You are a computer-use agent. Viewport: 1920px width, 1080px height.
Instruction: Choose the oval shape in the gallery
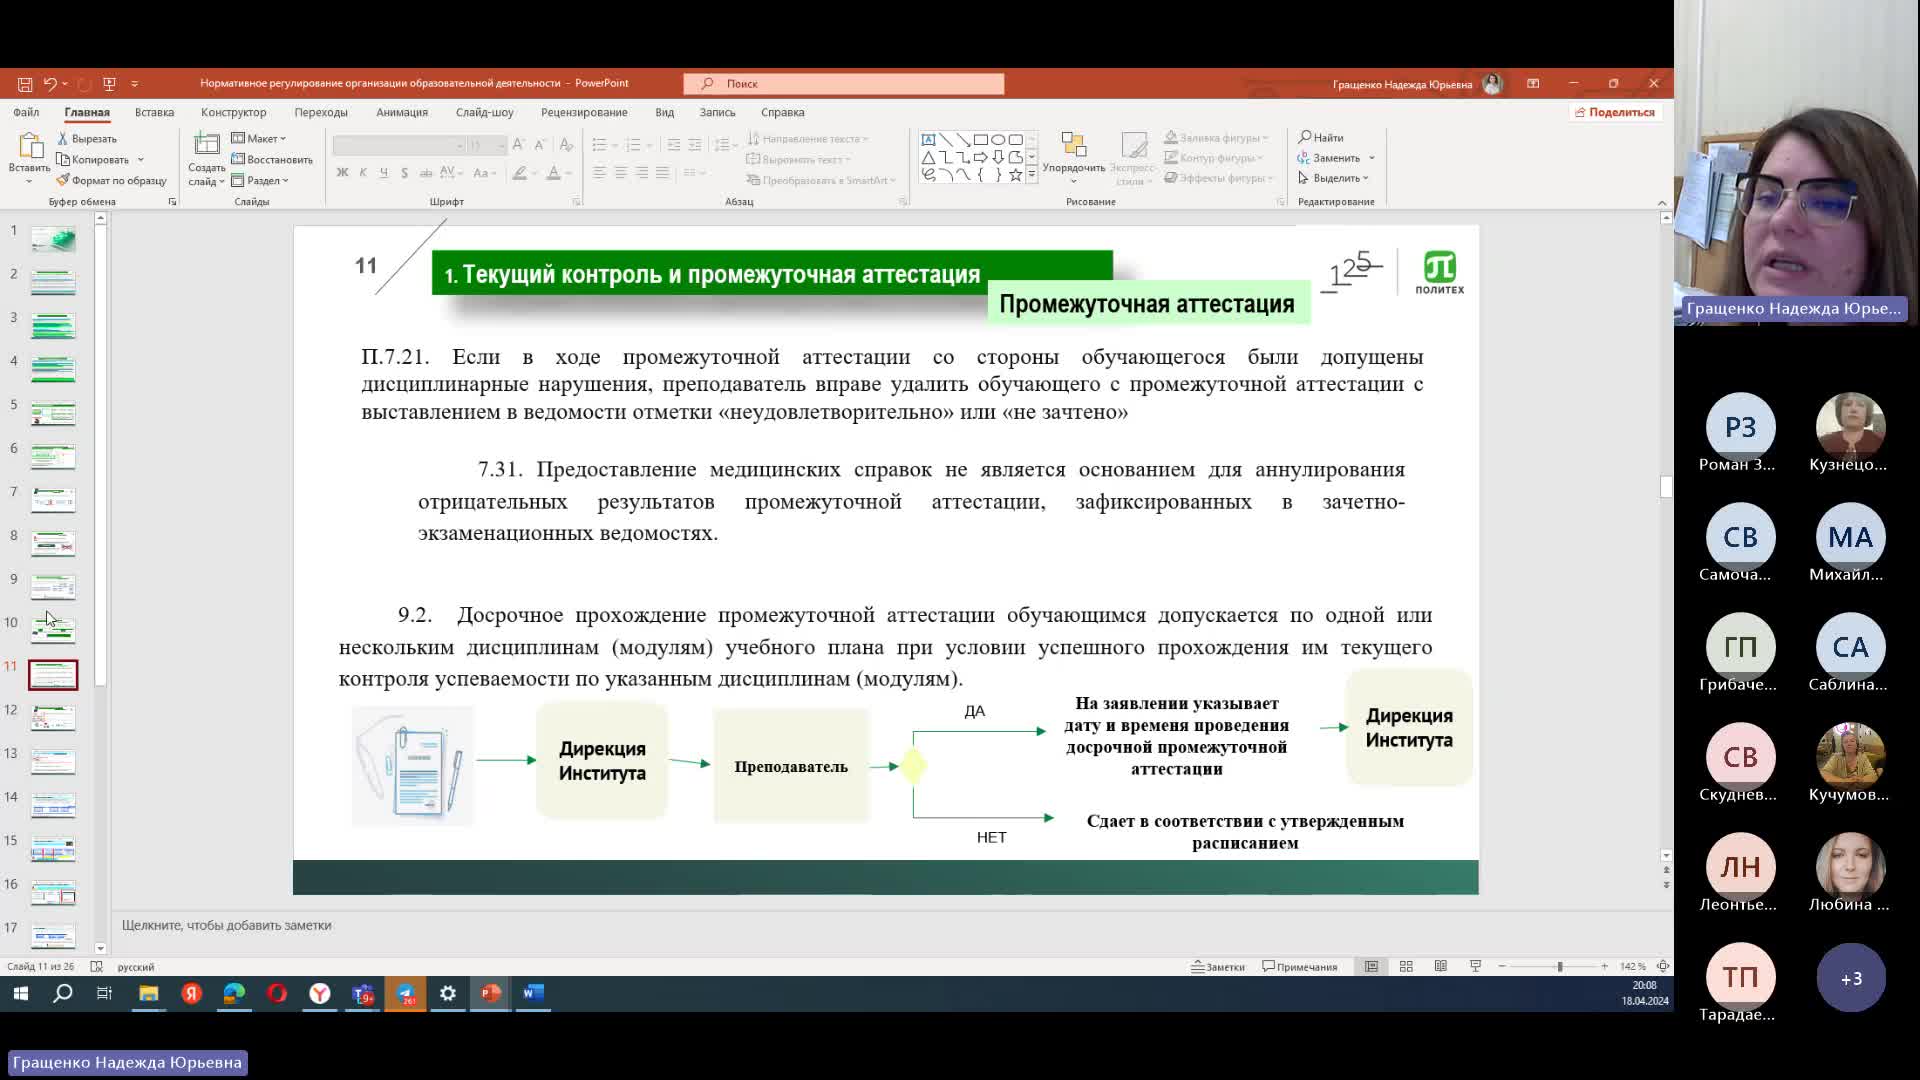pos(998,140)
